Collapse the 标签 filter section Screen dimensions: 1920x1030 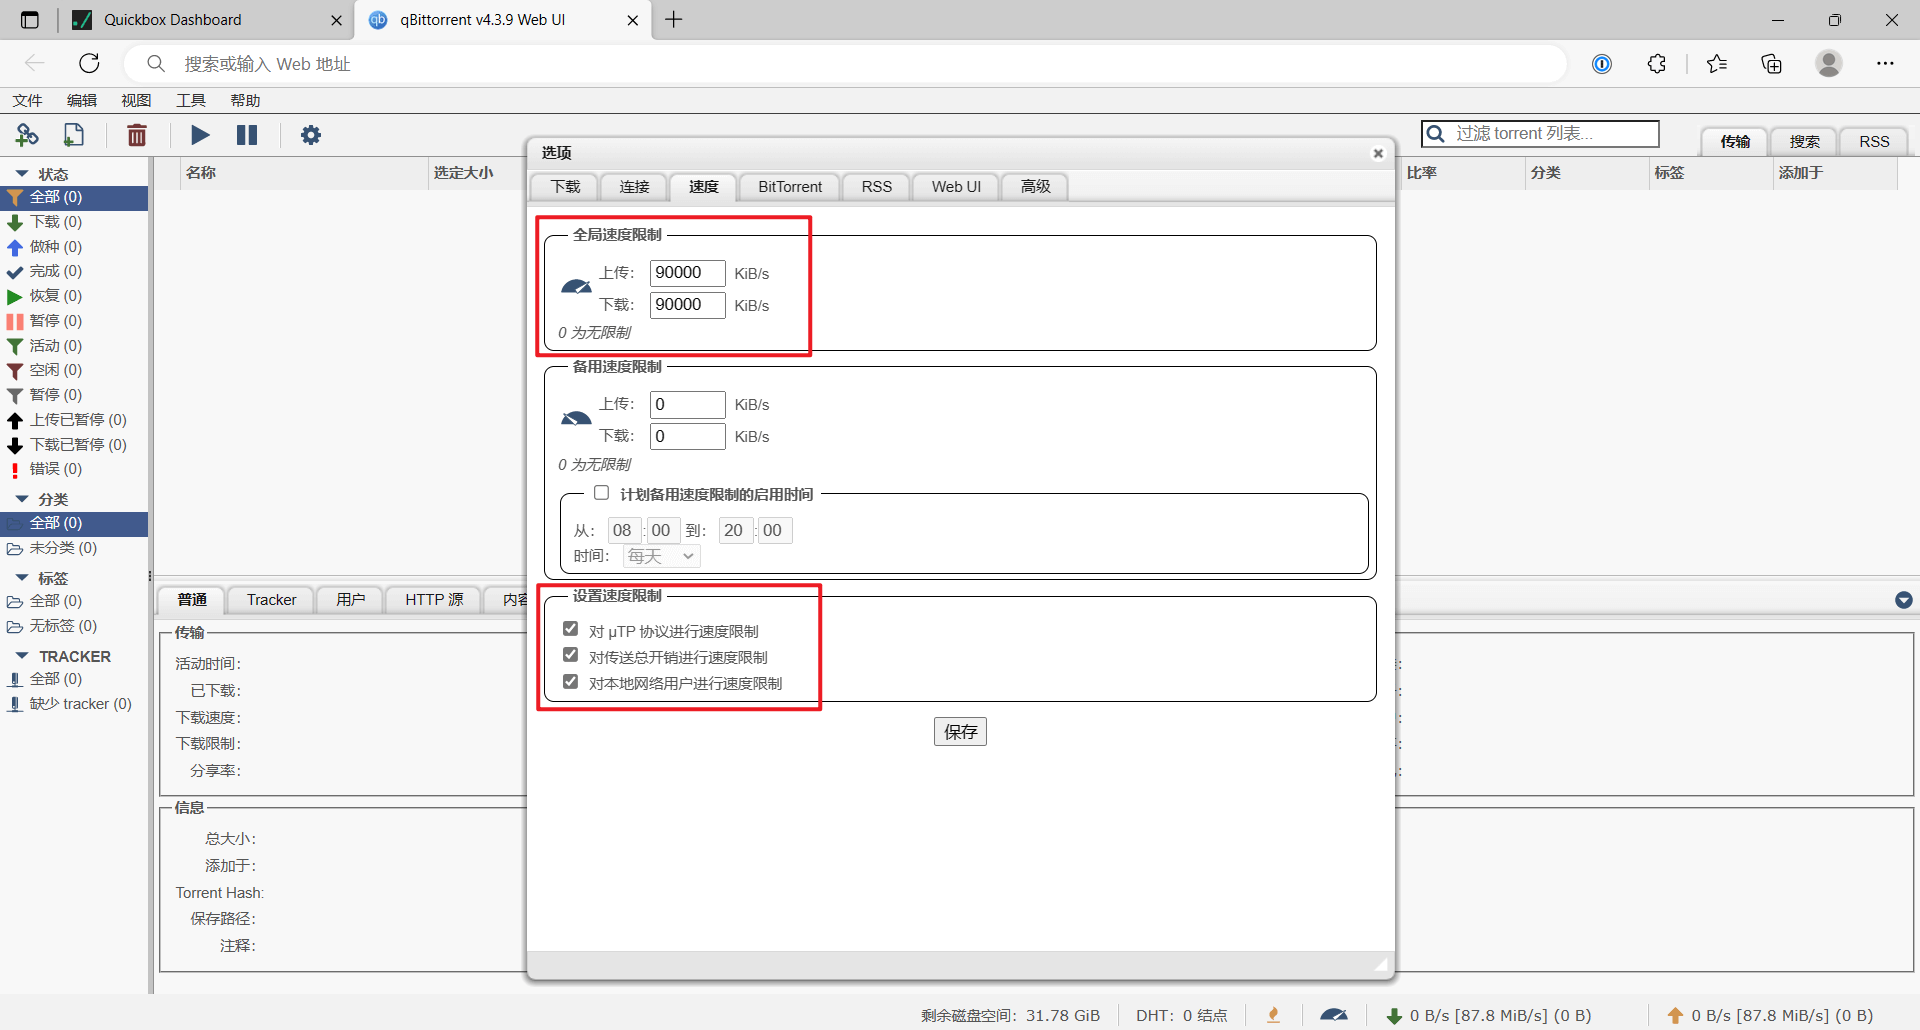22,578
